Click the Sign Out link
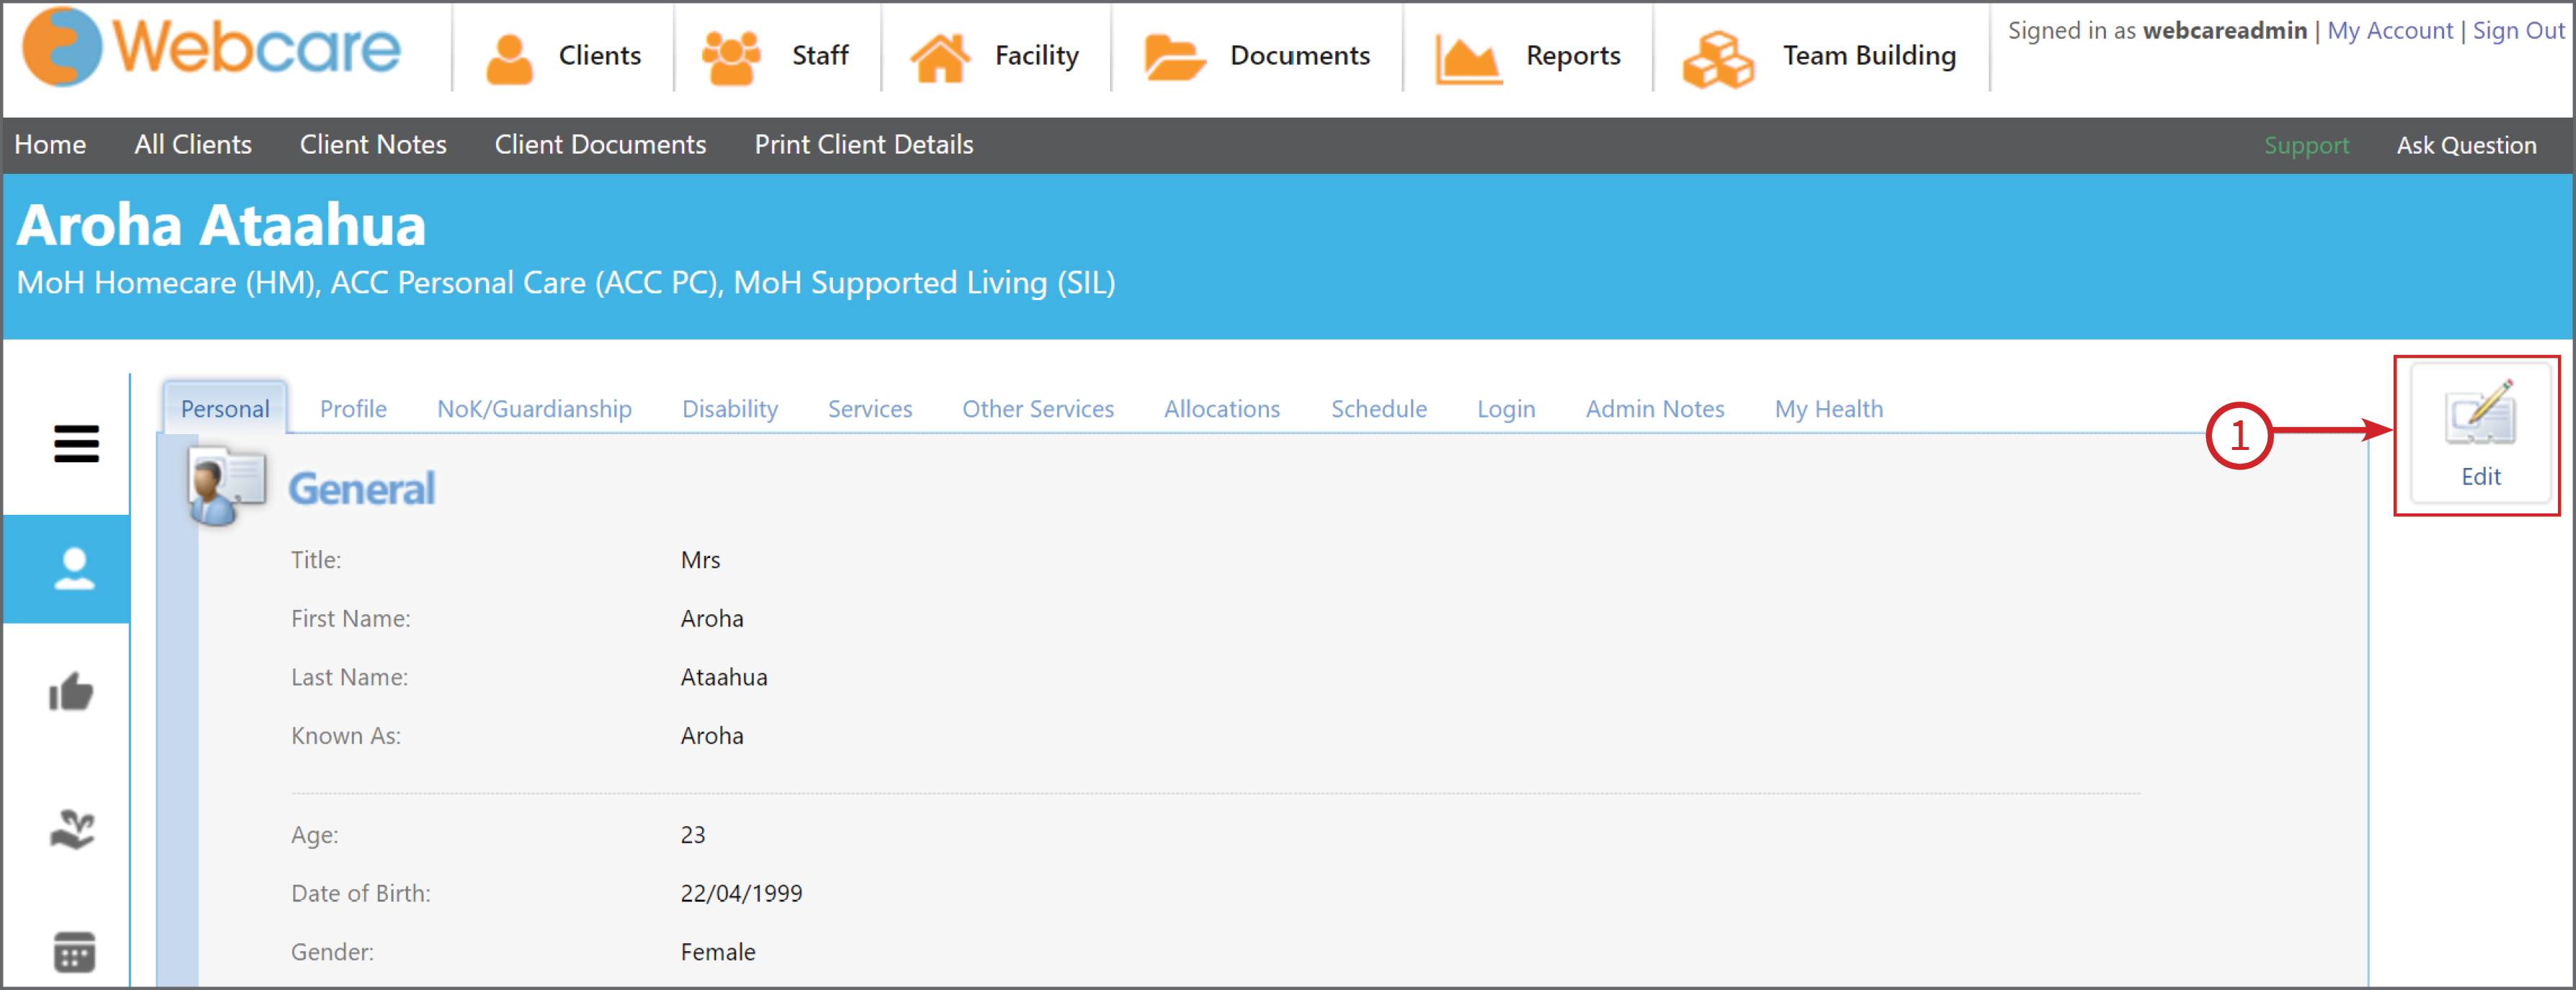Image resolution: width=2576 pixels, height=990 pixels. (x=2518, y=31)
